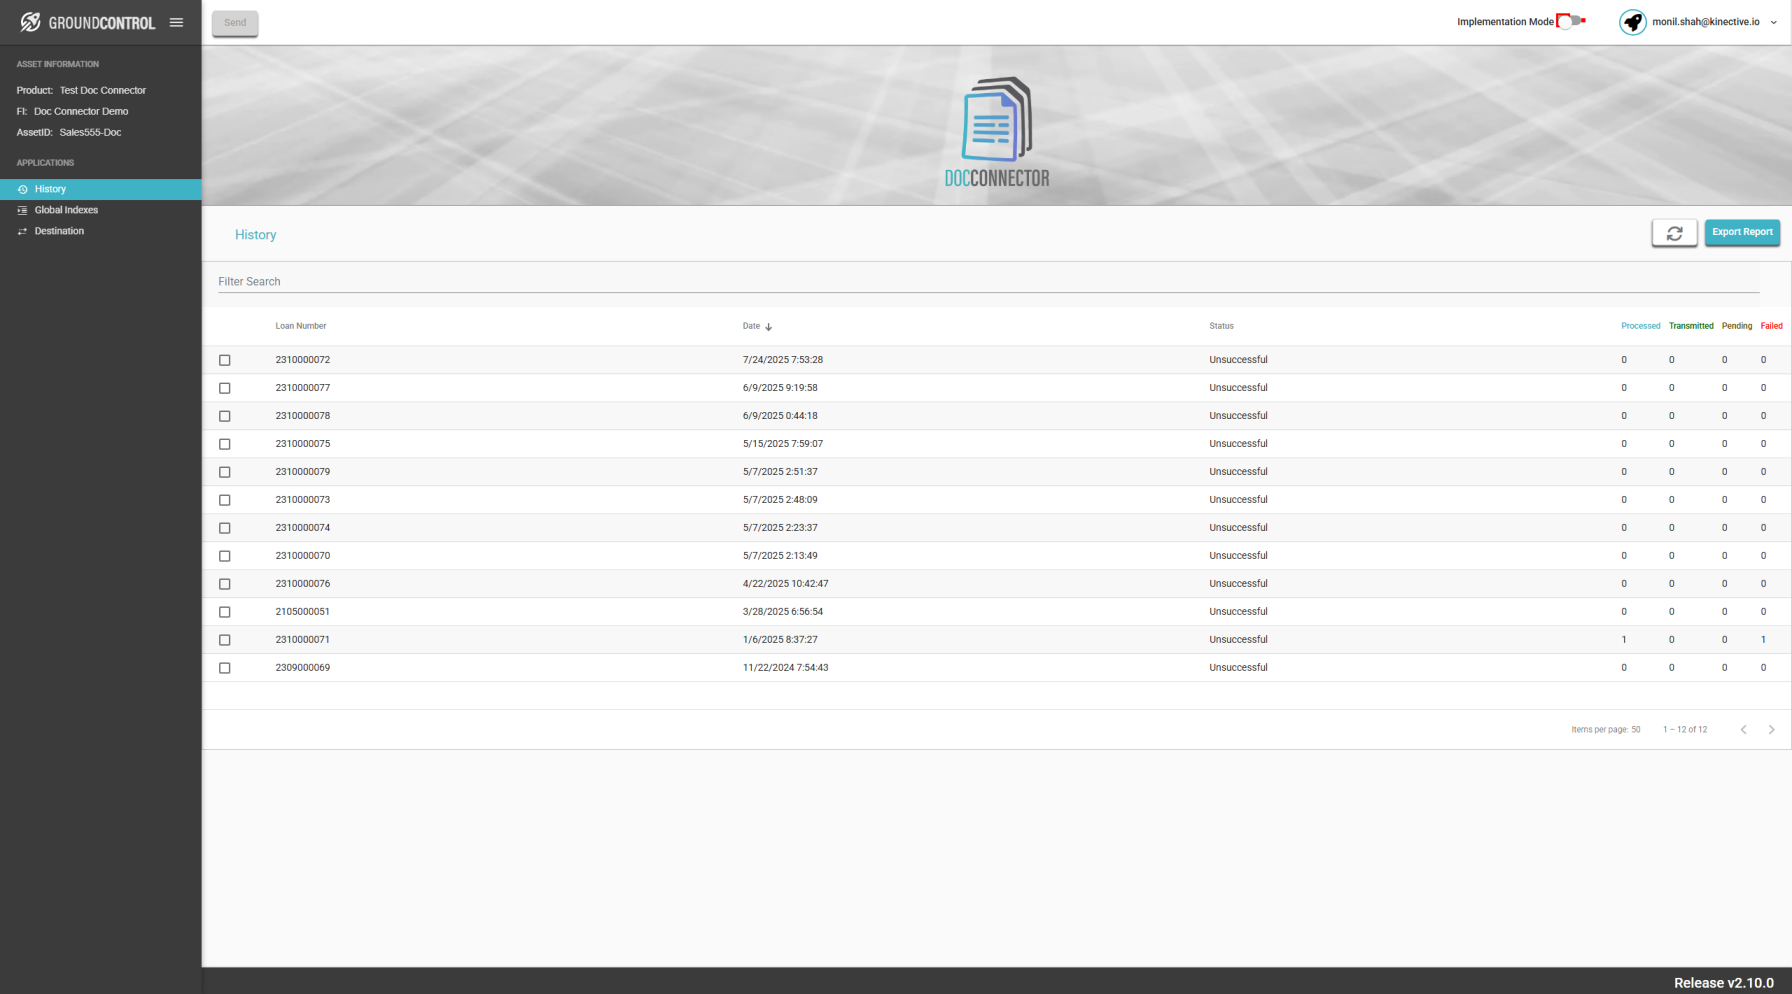Screen dimensions: 1792x994
Task: Click the Transmitted column header
Action: tap(1691, 326)
